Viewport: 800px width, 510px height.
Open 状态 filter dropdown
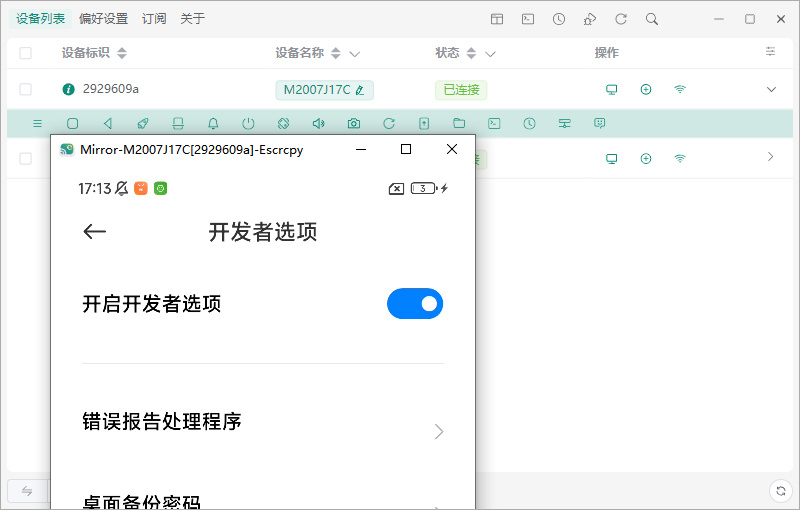[490, 54]
